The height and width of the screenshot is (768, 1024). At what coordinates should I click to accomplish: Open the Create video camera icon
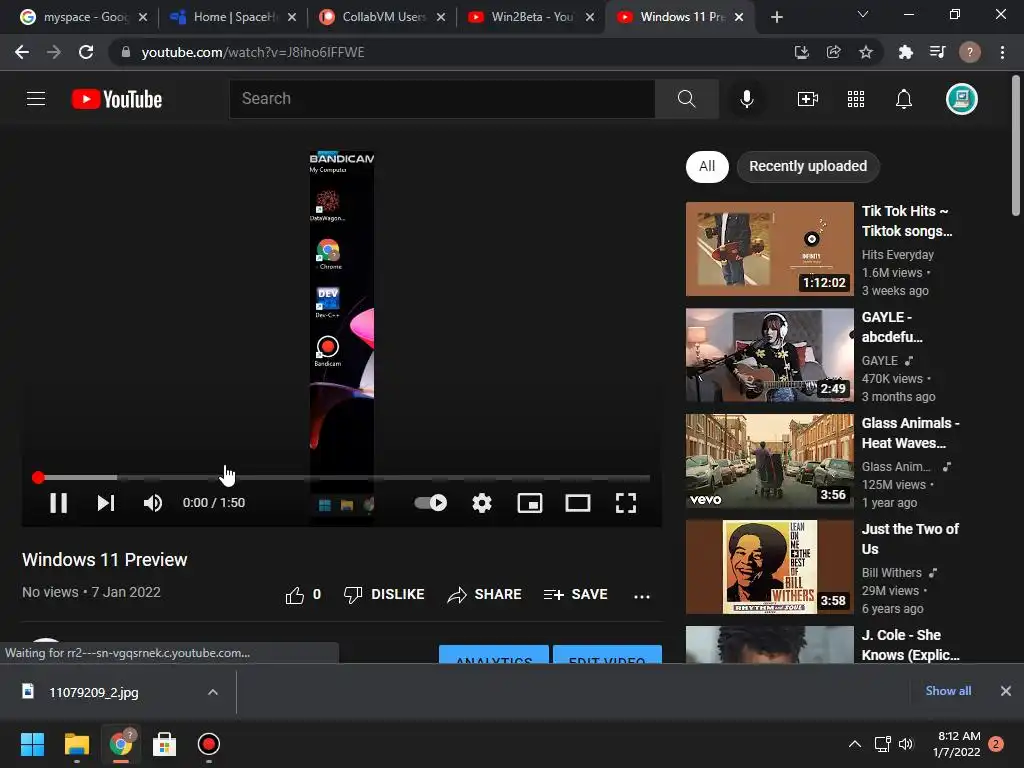pyautogui.click(x=808, y=99)
